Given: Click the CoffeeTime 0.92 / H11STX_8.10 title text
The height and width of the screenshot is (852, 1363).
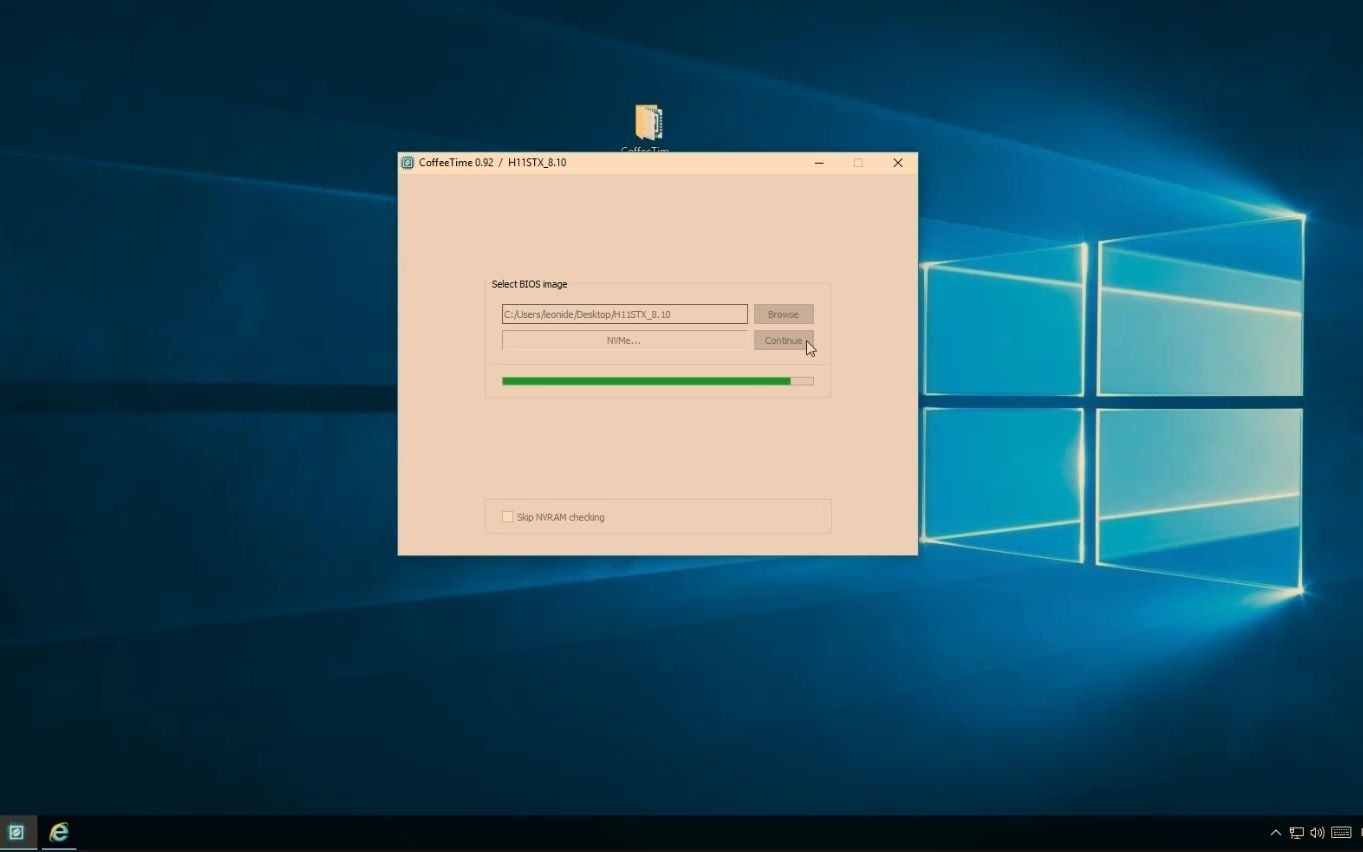Looking at the screenshot, I should [x=492, y=163].
